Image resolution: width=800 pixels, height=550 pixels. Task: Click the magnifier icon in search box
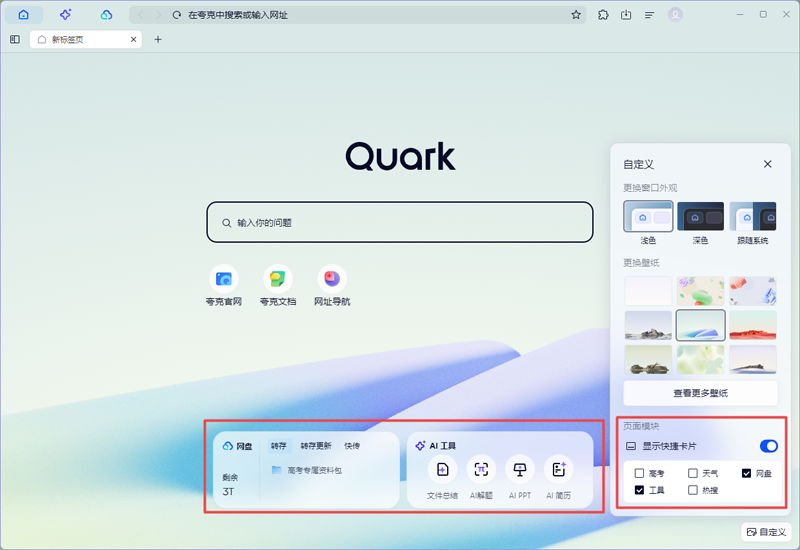click(227, 223)
